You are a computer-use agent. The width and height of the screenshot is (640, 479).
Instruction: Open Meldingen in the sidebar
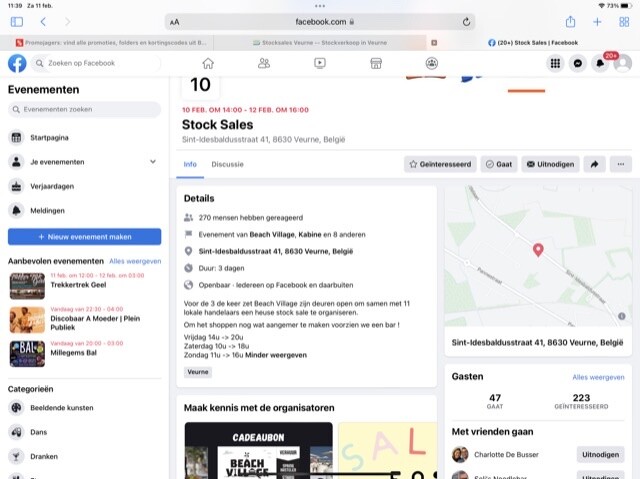(84, 211)
